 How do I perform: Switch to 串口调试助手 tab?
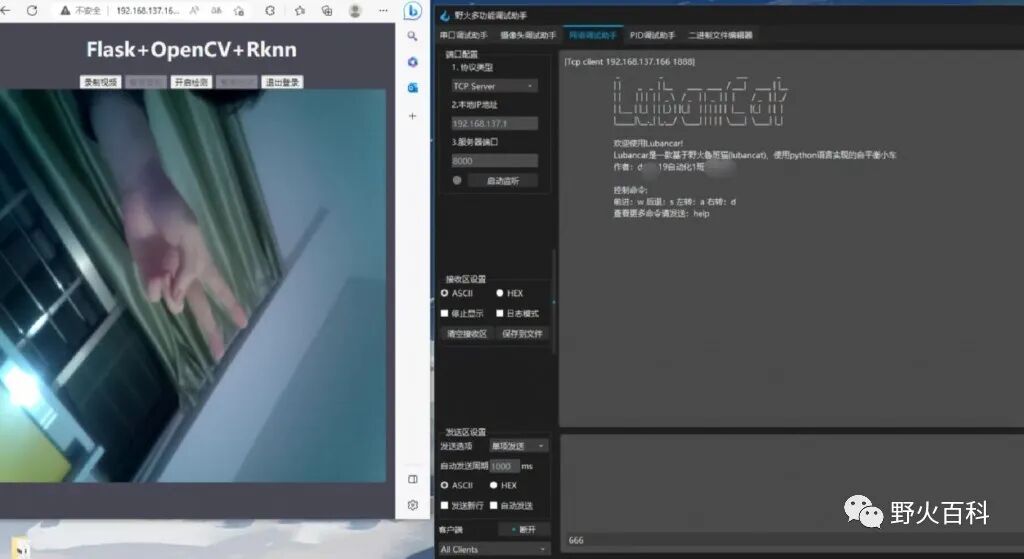pyautogui.click(x=464, y=35)
